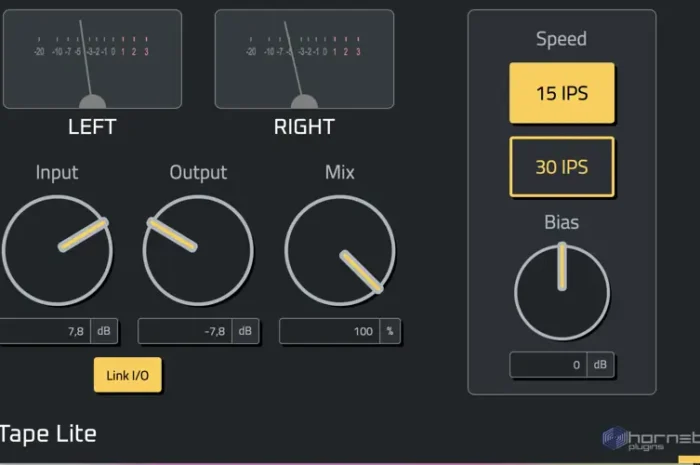
Task: Click the % unit beside Mix value
Action: 390,331
